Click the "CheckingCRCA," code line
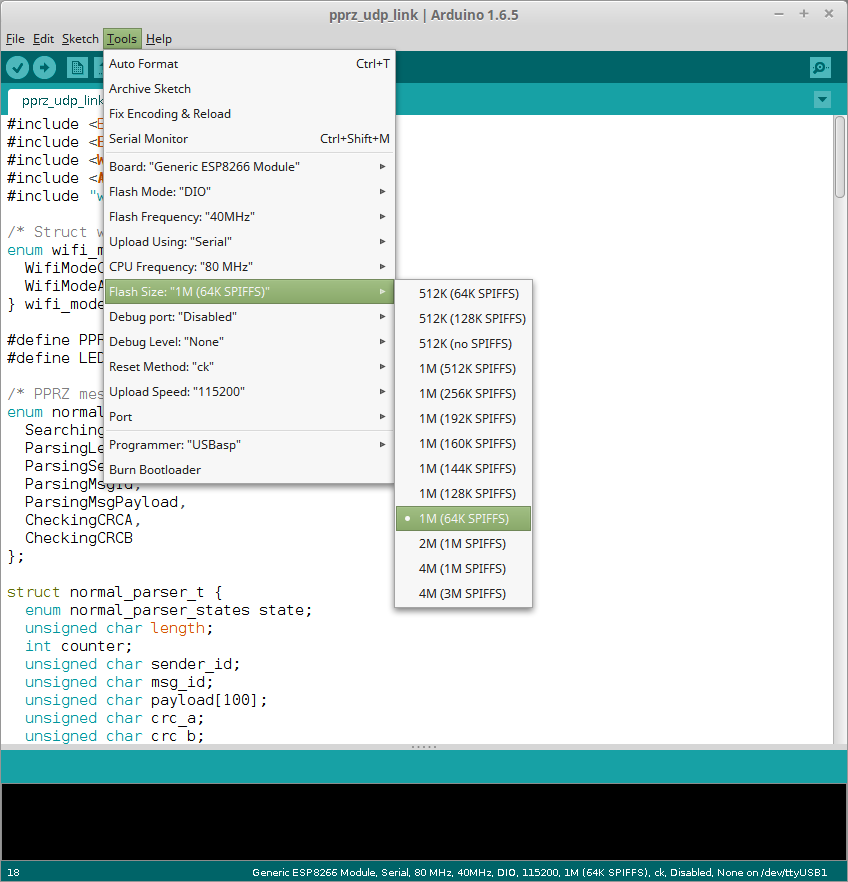 83,520
